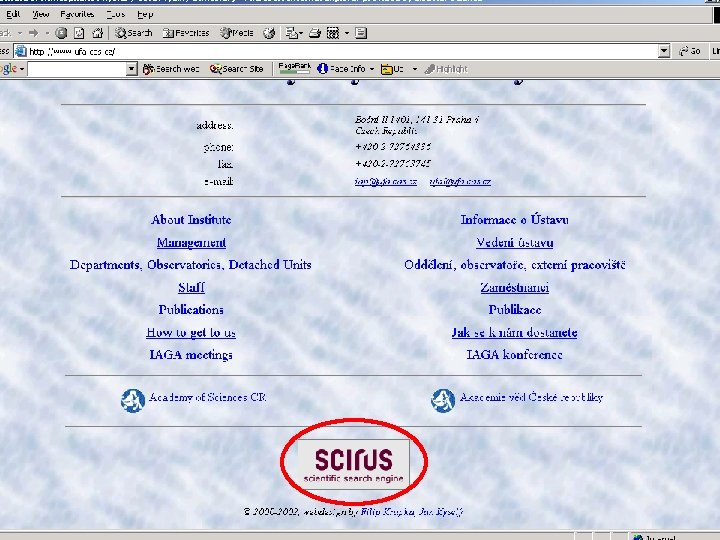Open the Tools menu
The height and width of the screenshot is (540, 720).
[115, 14]
